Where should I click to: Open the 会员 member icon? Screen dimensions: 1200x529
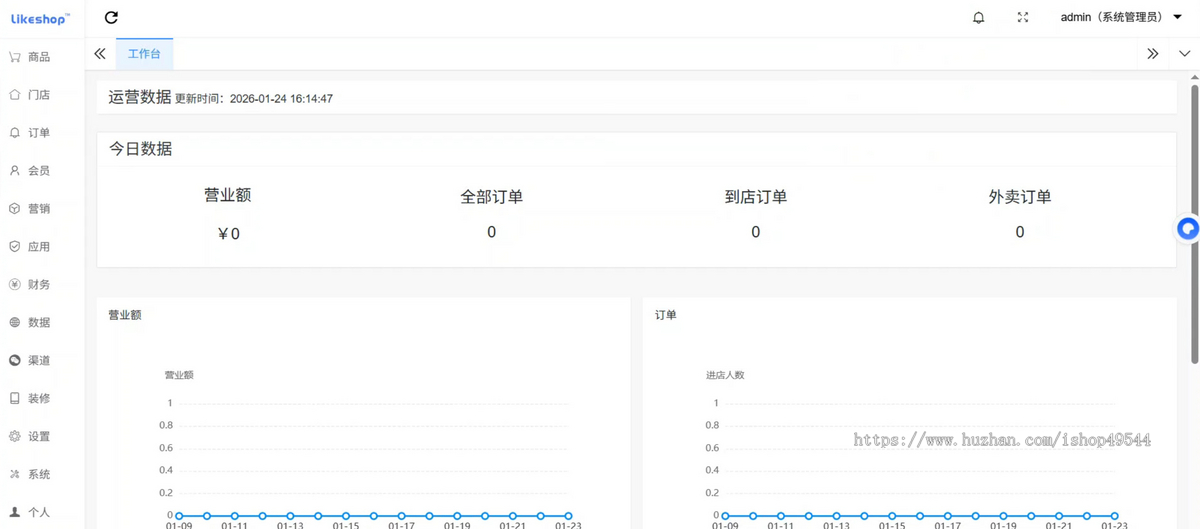tap(15, 171)
